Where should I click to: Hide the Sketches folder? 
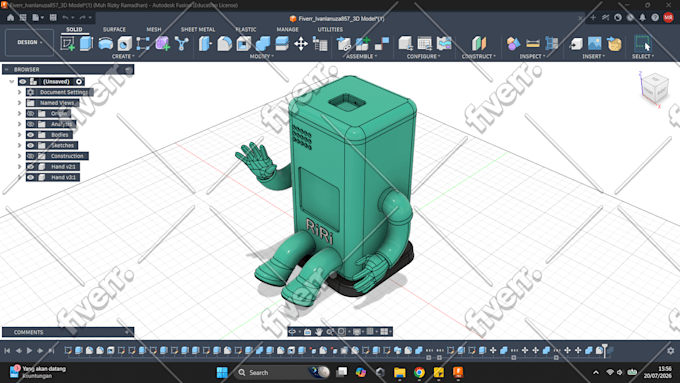click(x=30, y=145)
